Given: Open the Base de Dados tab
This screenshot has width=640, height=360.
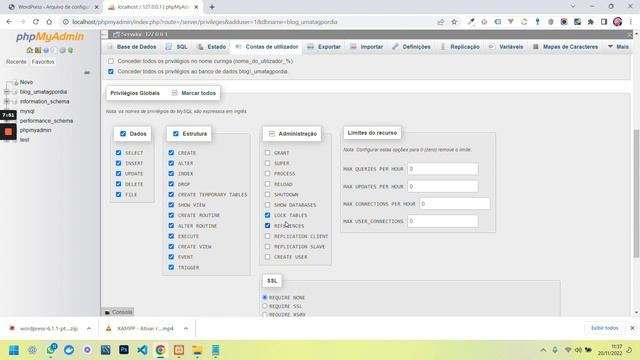Looking at the screenshot, I should tap(131, 47).
